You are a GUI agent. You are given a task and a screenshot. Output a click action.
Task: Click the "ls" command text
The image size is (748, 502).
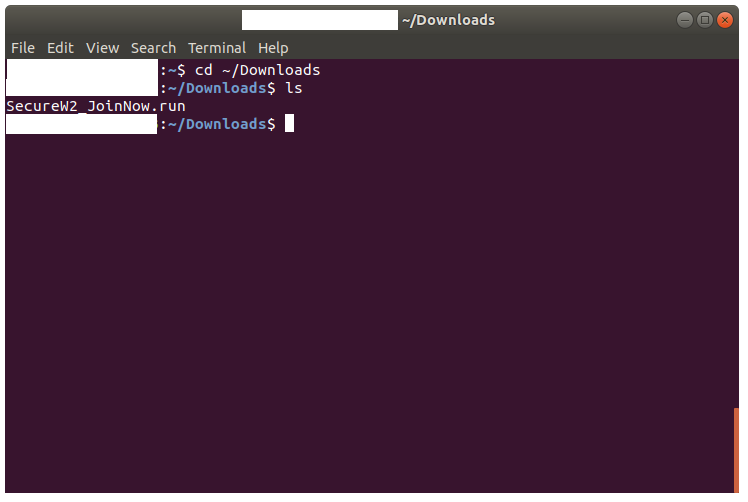click(294, 88)
